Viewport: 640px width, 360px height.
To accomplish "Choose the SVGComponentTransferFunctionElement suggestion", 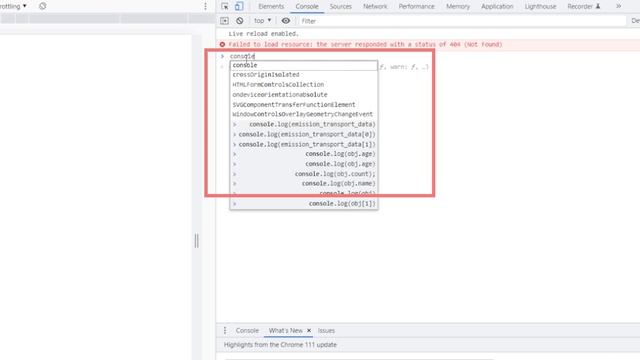I will click(304, 105).
